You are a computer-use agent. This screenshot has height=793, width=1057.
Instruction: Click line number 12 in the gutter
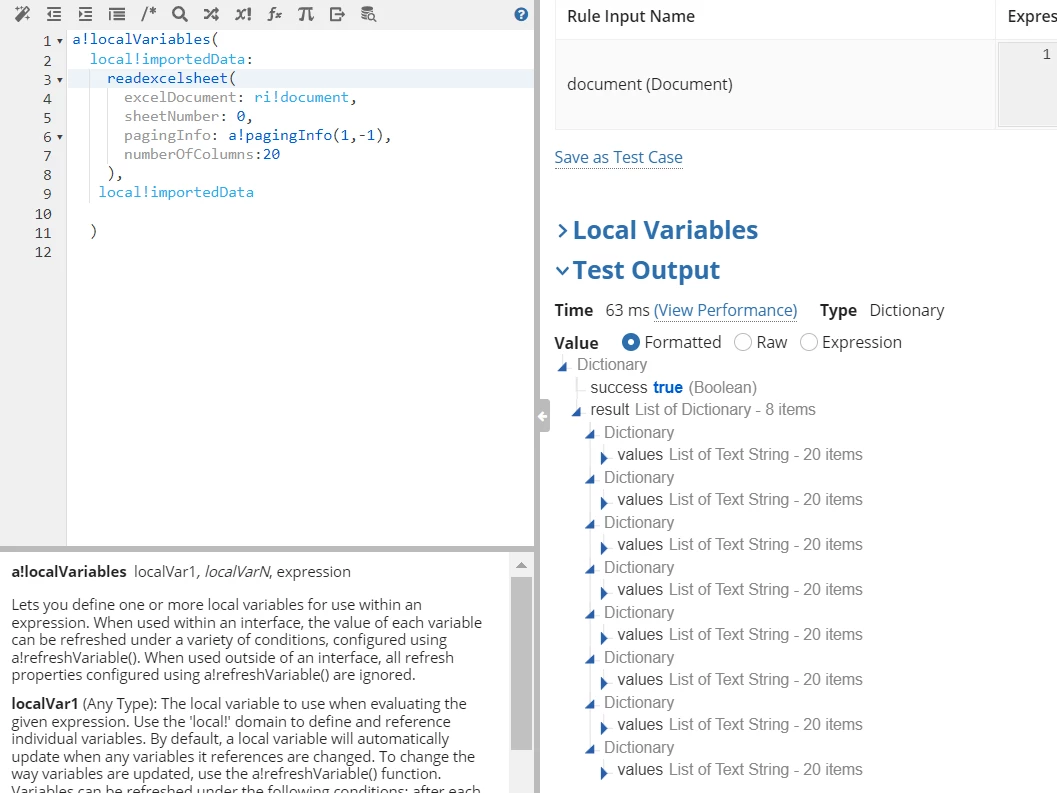point(43,252)
